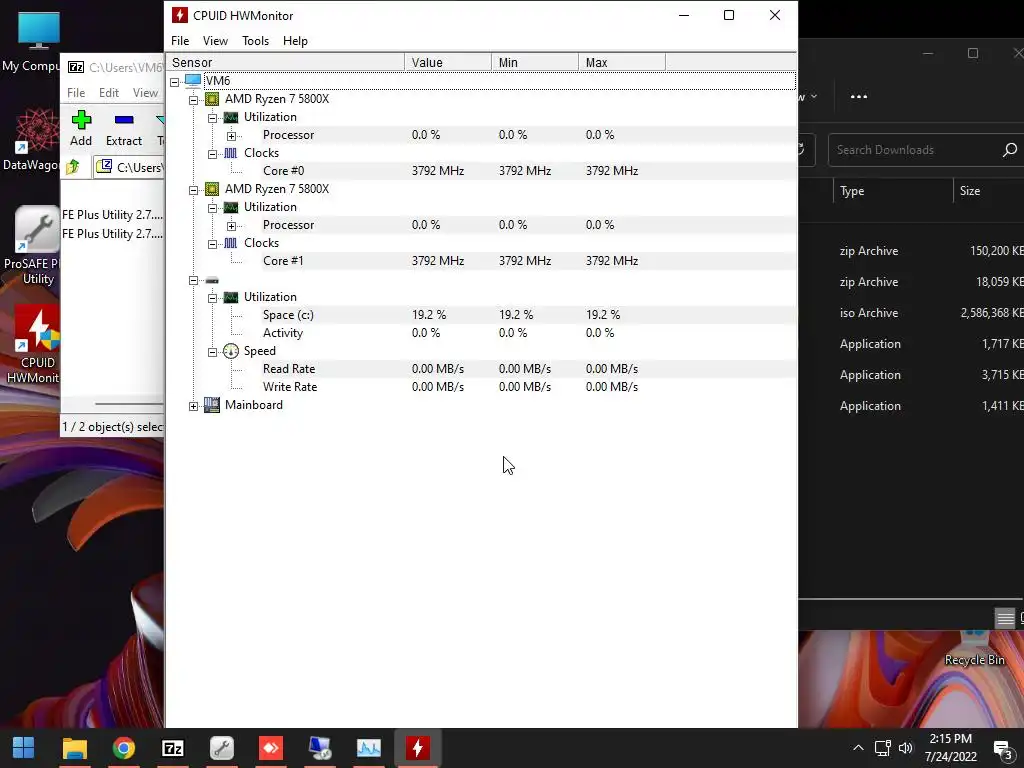Click the drive Utilization graph icon
The image size is (1024, 768).
coord(231,297)
